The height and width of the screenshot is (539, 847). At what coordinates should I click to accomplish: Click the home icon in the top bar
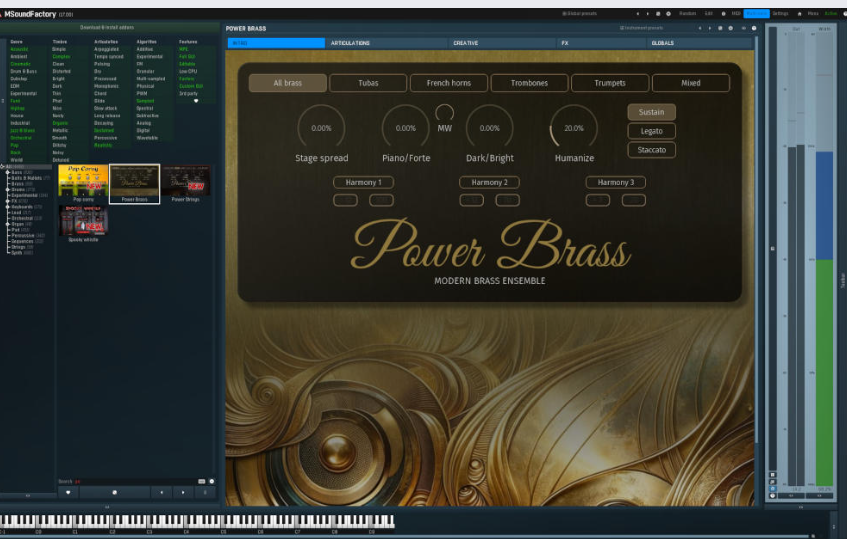coord(799,14)
